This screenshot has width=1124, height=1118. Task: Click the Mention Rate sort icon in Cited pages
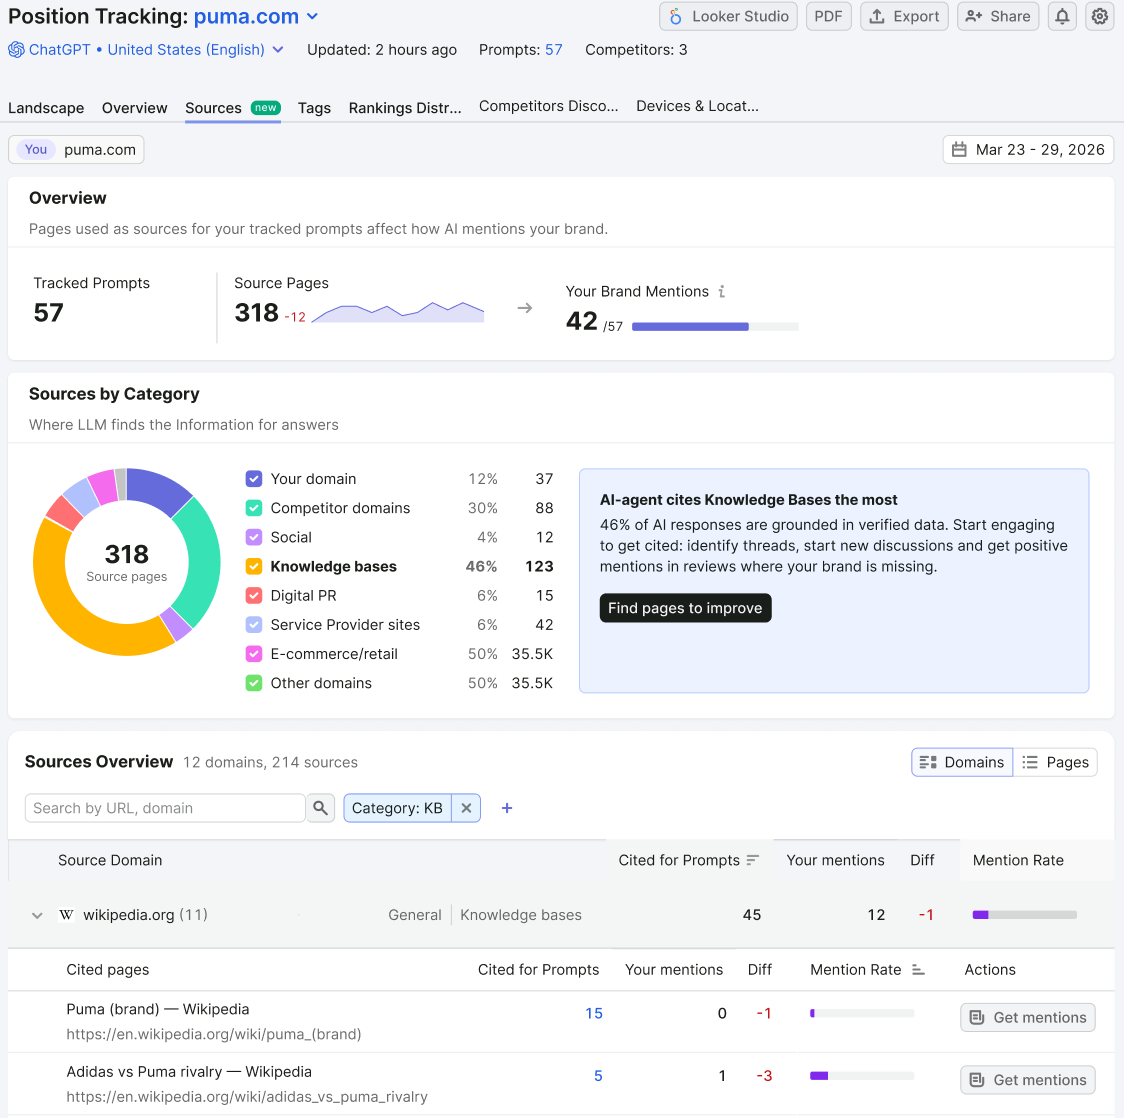coord(918,970)
